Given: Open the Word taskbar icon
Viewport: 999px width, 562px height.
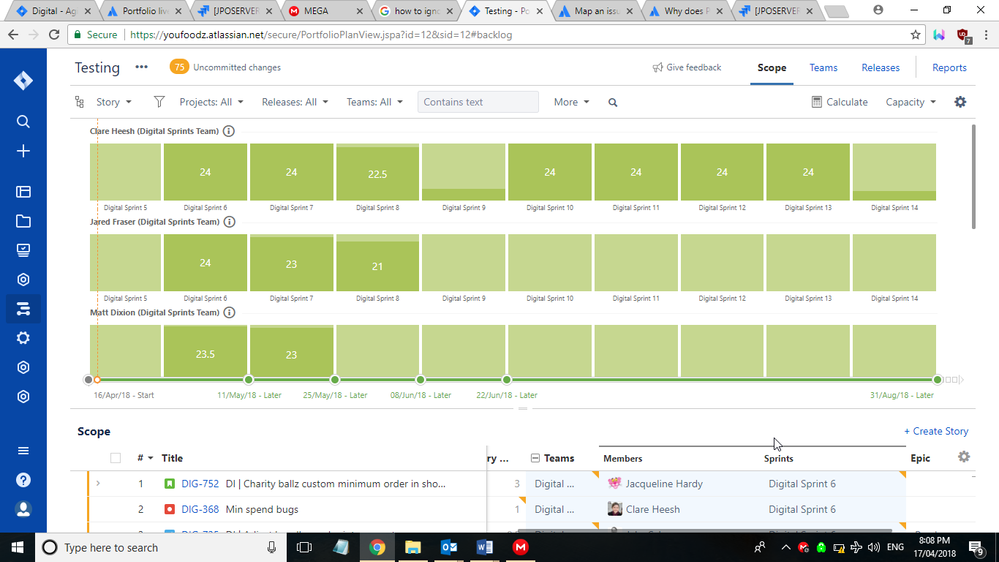Looking at the screenshot, I should (485, 547).
